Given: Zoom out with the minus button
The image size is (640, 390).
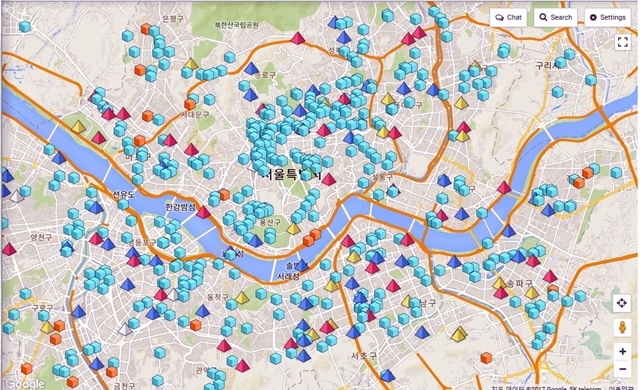Looking at the screenshot, I should click(622, 369).
